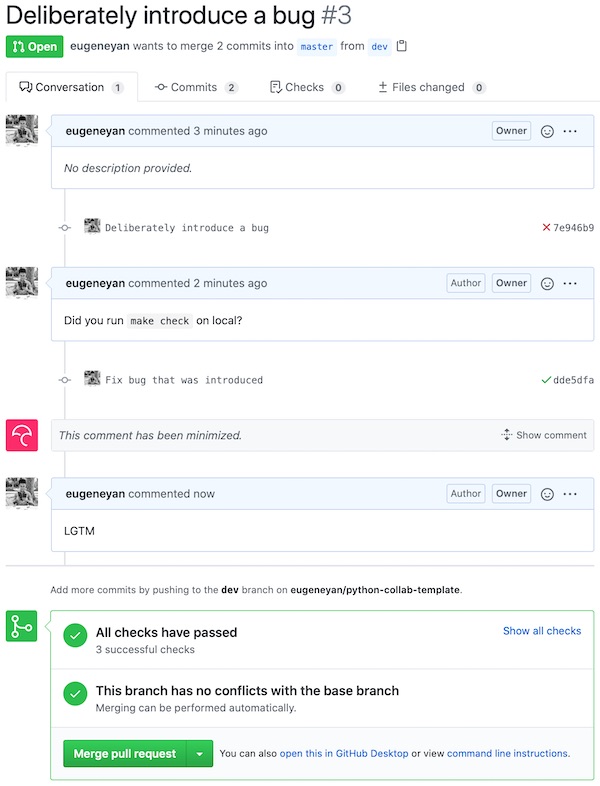Switch to the Commits tab
The width and height of the screenshot is (600, 786).
click(x=195, y=88)
